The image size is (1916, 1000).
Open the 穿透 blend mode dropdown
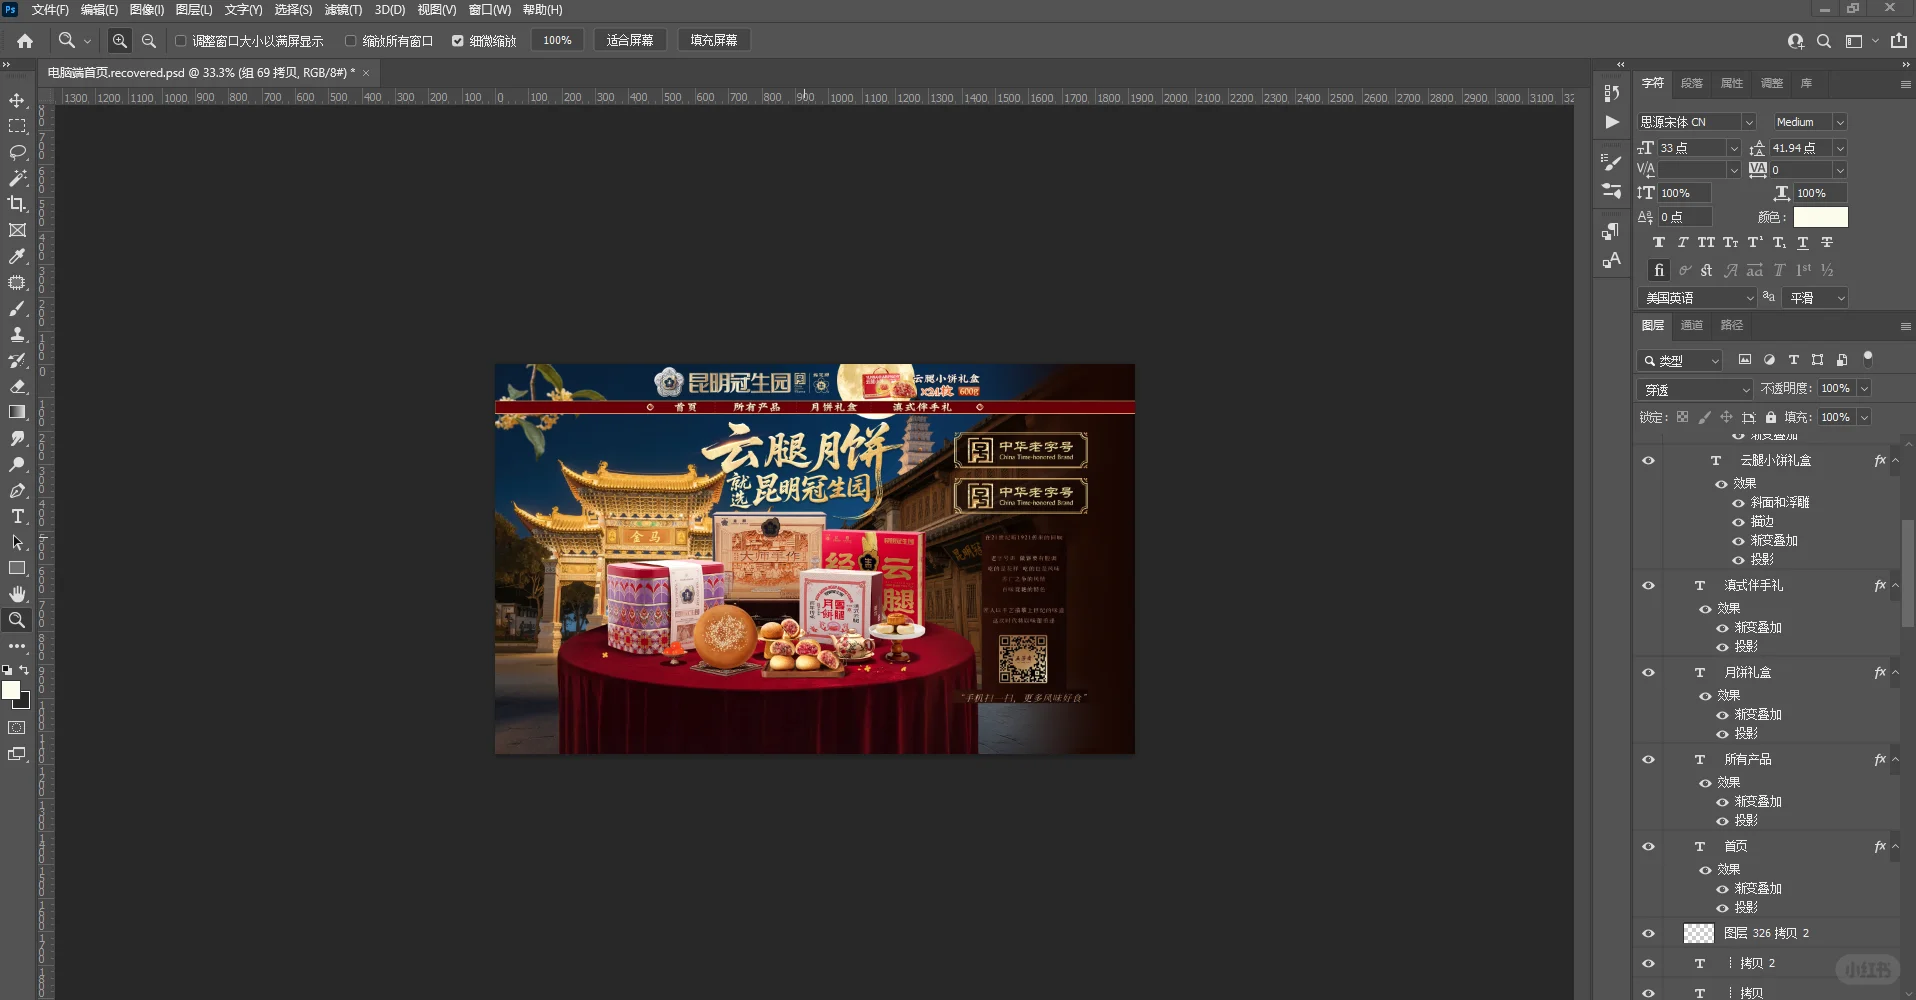pyautogui.click(x=1695, y=389)
